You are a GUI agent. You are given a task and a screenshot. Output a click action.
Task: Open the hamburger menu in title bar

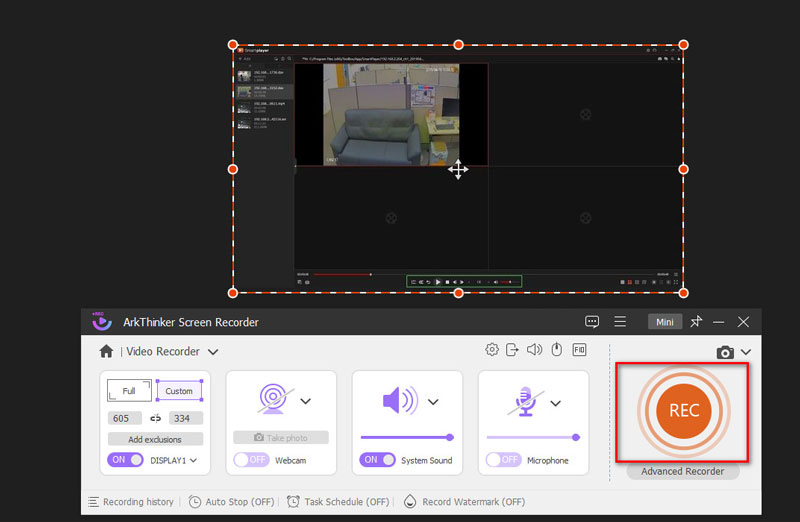(x=620, y=321)
